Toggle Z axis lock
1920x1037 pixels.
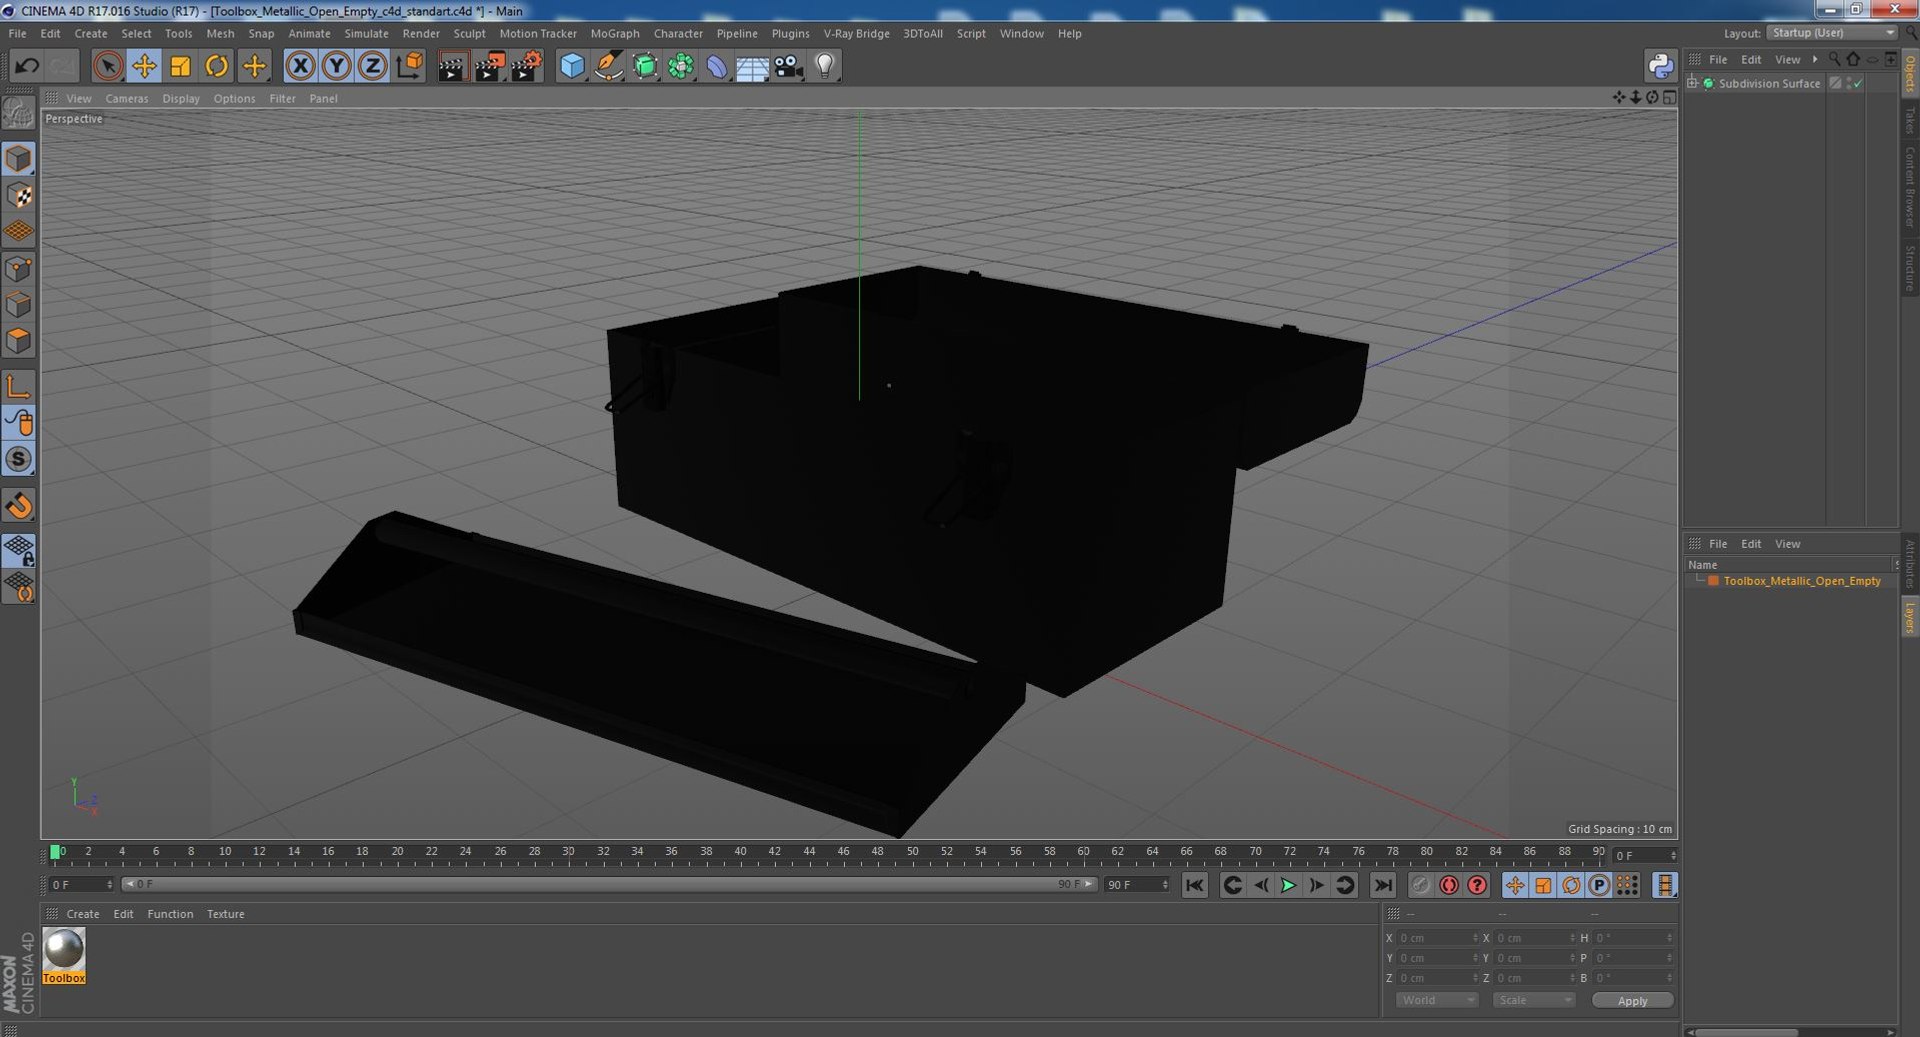pyautogui.click(x=372, y=66)
